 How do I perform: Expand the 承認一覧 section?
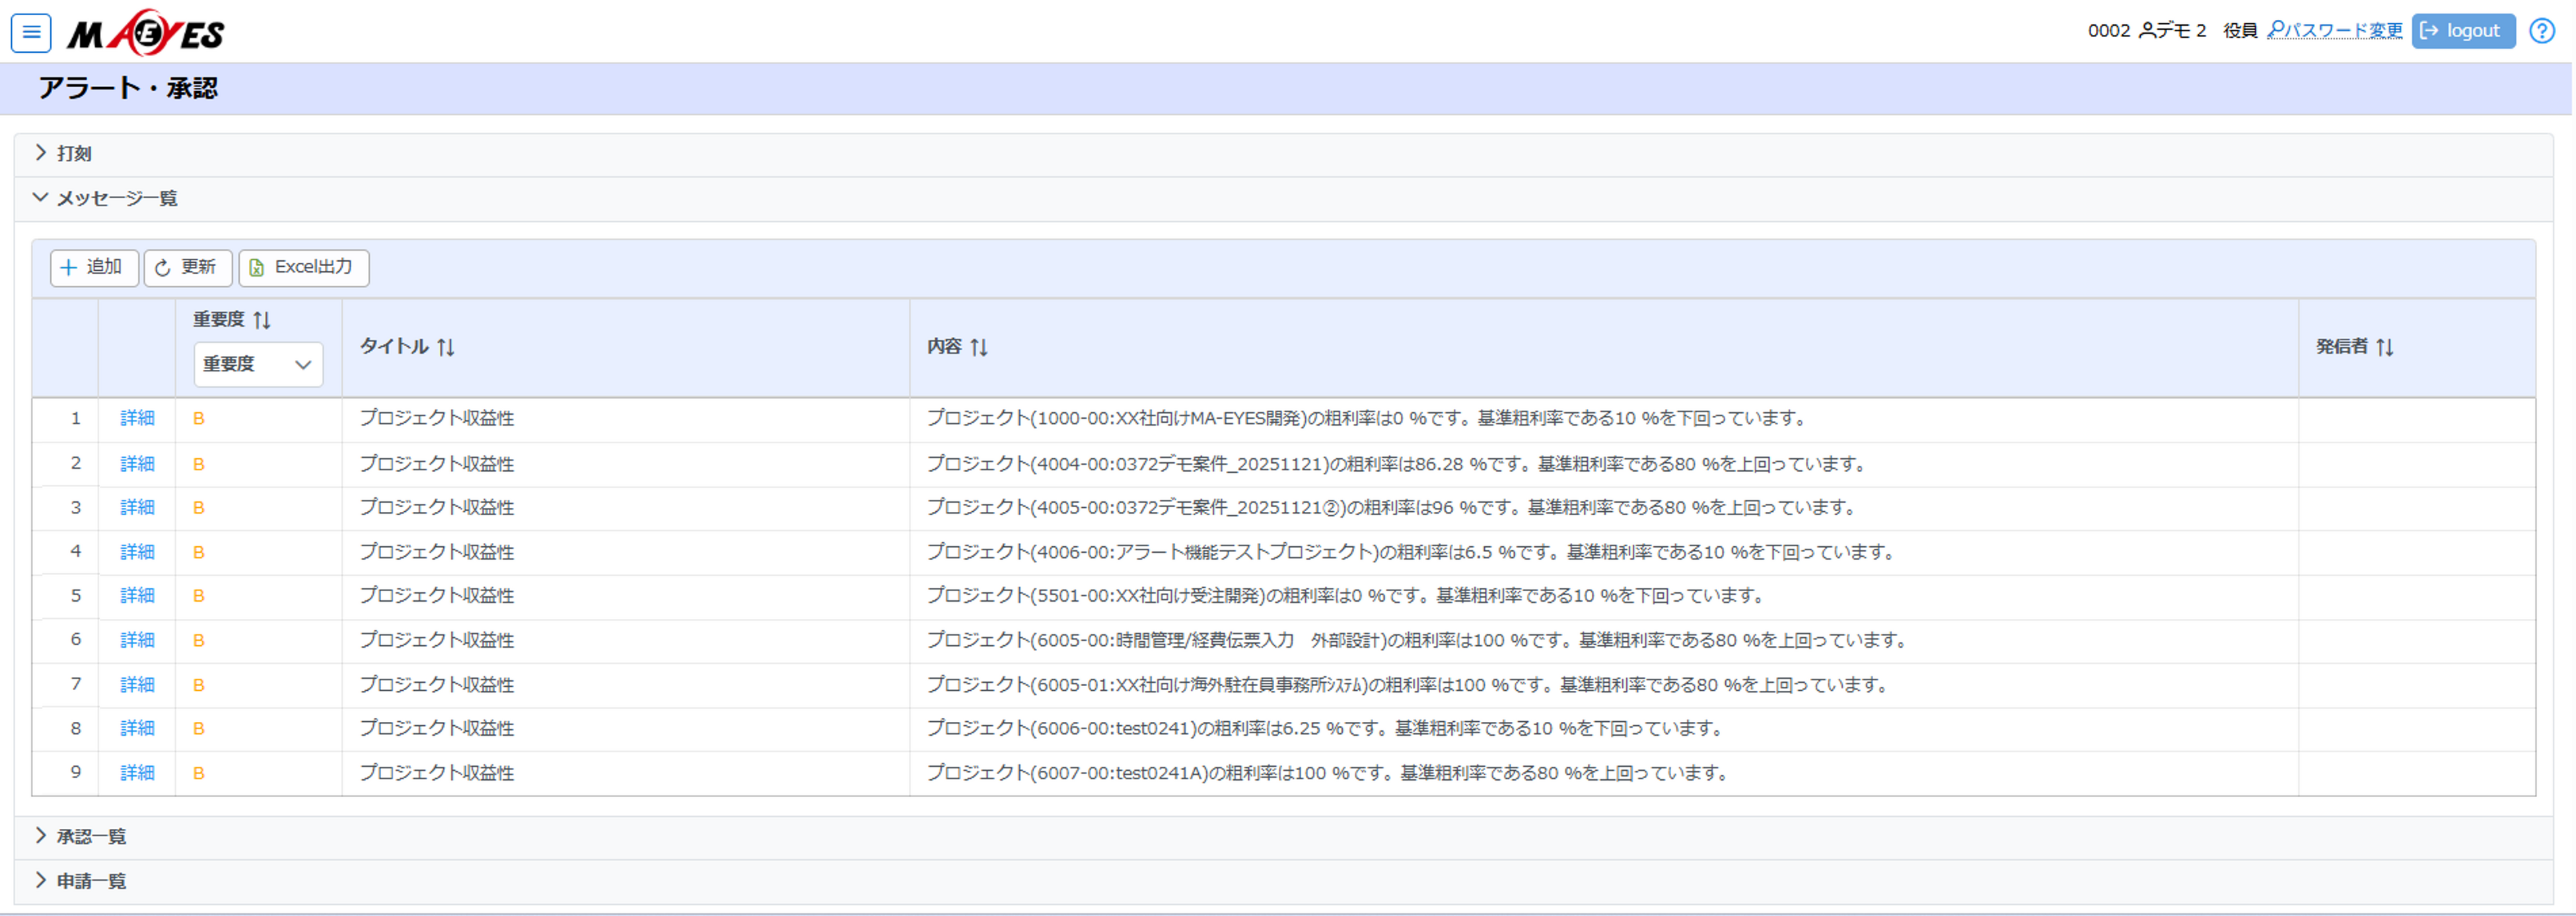tap(90, 837)
